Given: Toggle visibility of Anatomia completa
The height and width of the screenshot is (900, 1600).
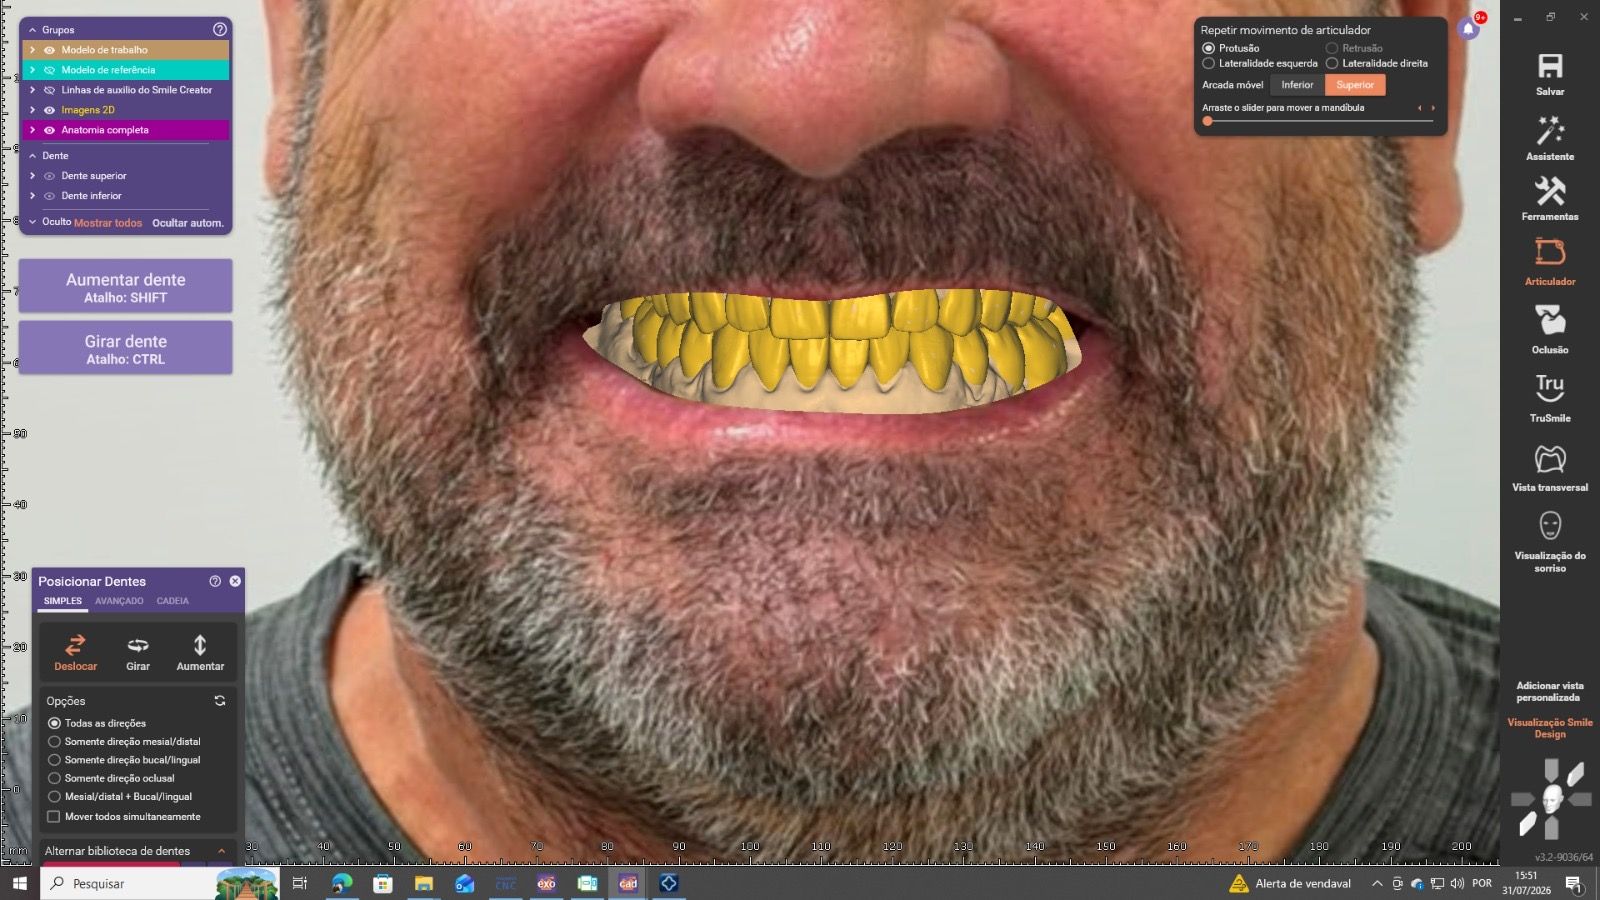Looking at the screenshot, I should (x=49, y=130).
